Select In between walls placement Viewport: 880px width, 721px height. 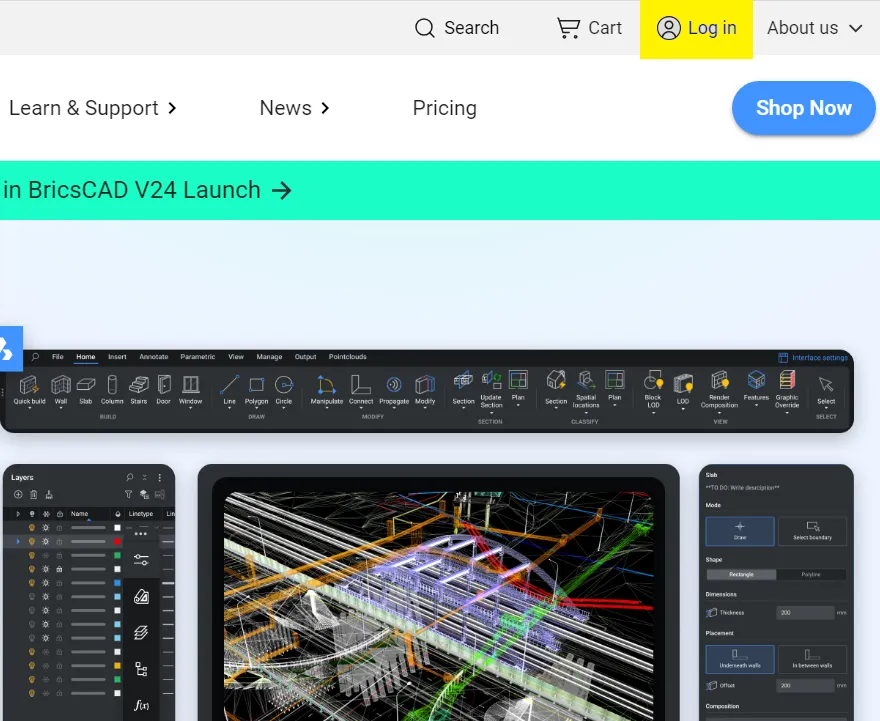click(x=812, y=659)
